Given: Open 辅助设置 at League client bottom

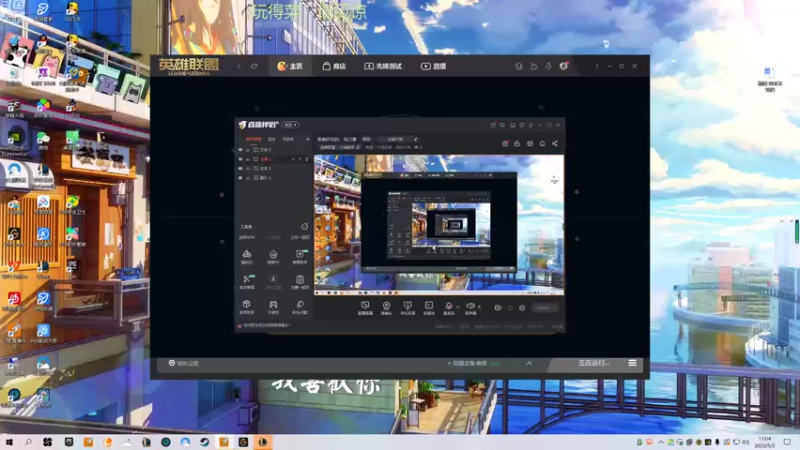Looking at the screenshot, I should [184, 363].
